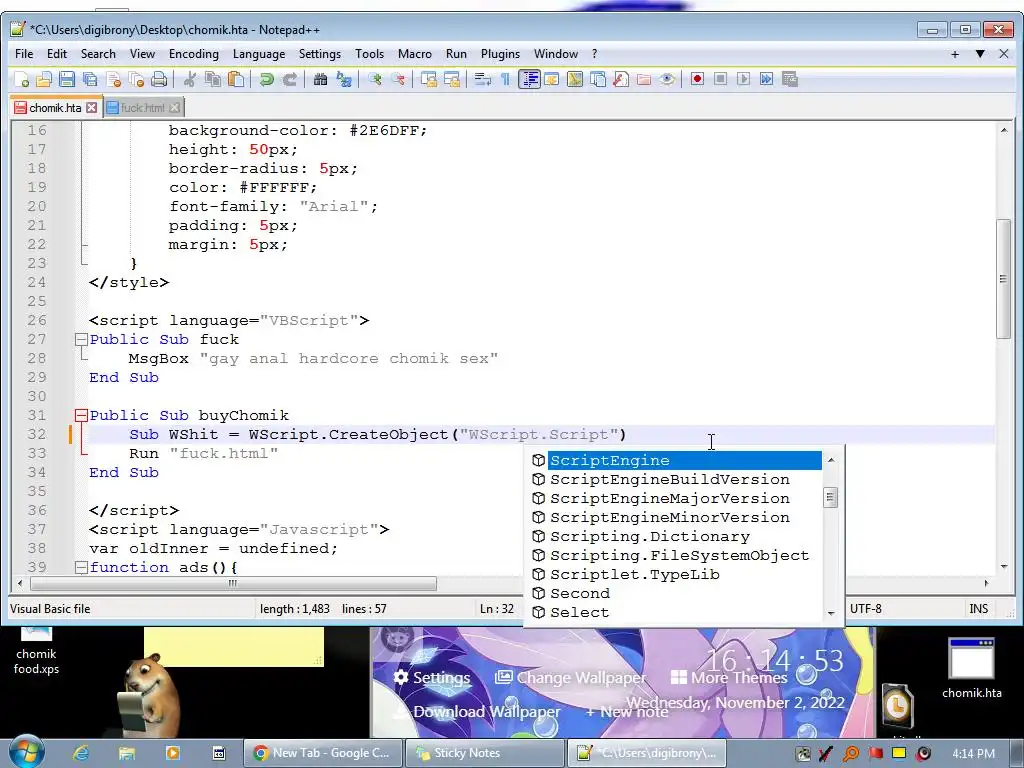
Task: Click the macro Playback icon
Action: pyautogui.click(x=743, y=80)
